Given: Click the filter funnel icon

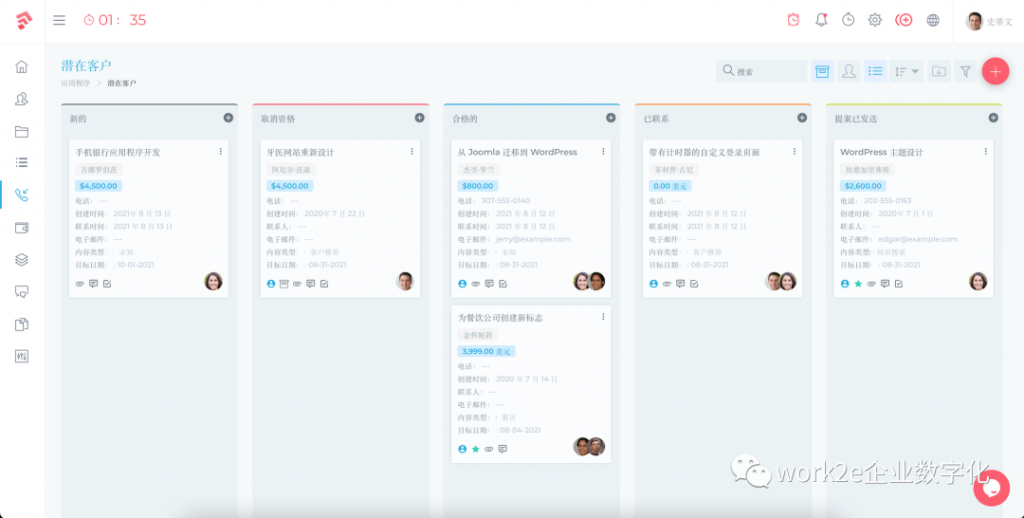Looking at the screenshot, I should 965,71.
